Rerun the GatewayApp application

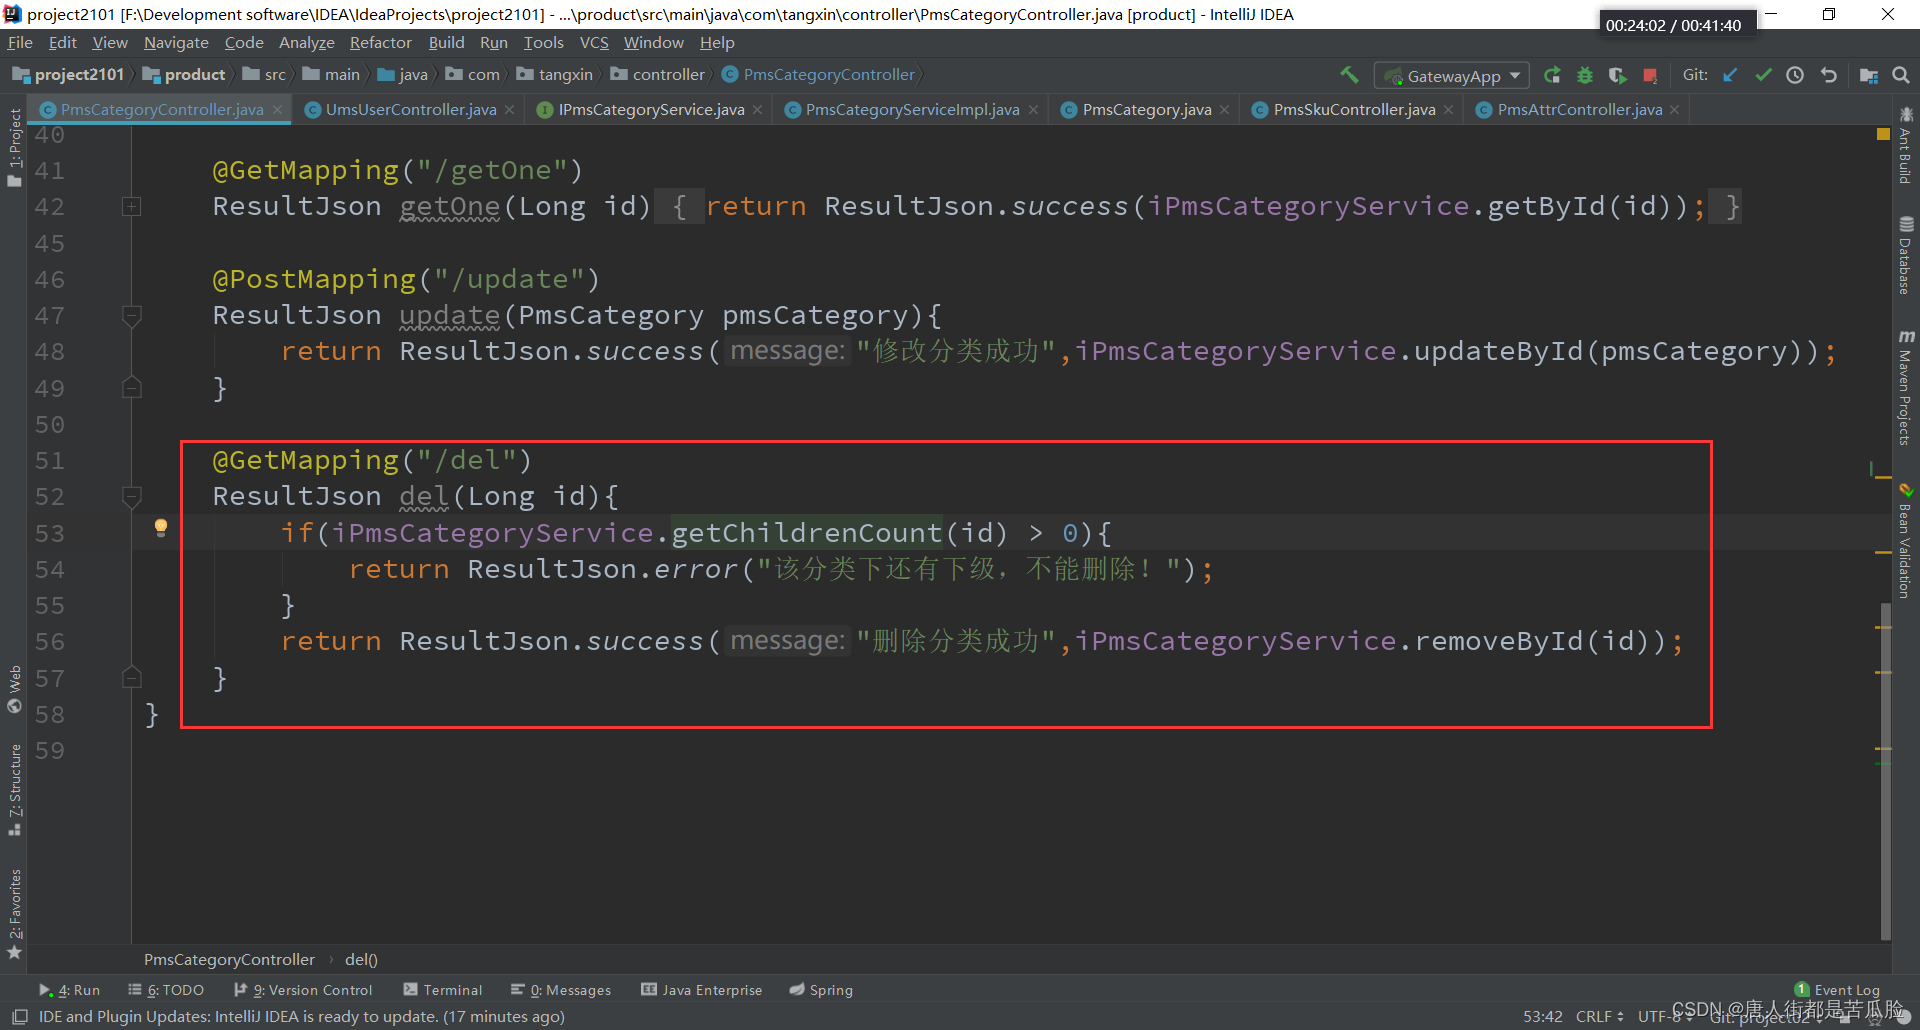1552,75
